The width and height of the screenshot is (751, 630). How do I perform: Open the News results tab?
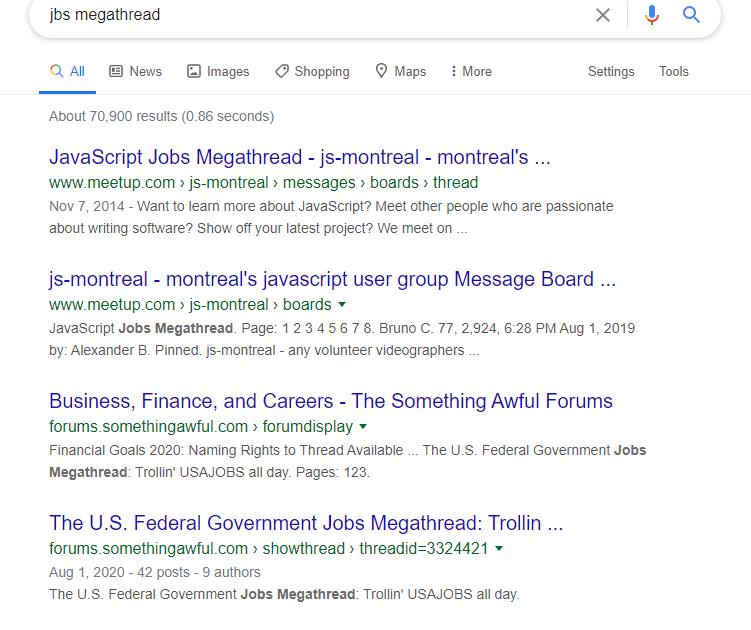[x=135, y=71]
